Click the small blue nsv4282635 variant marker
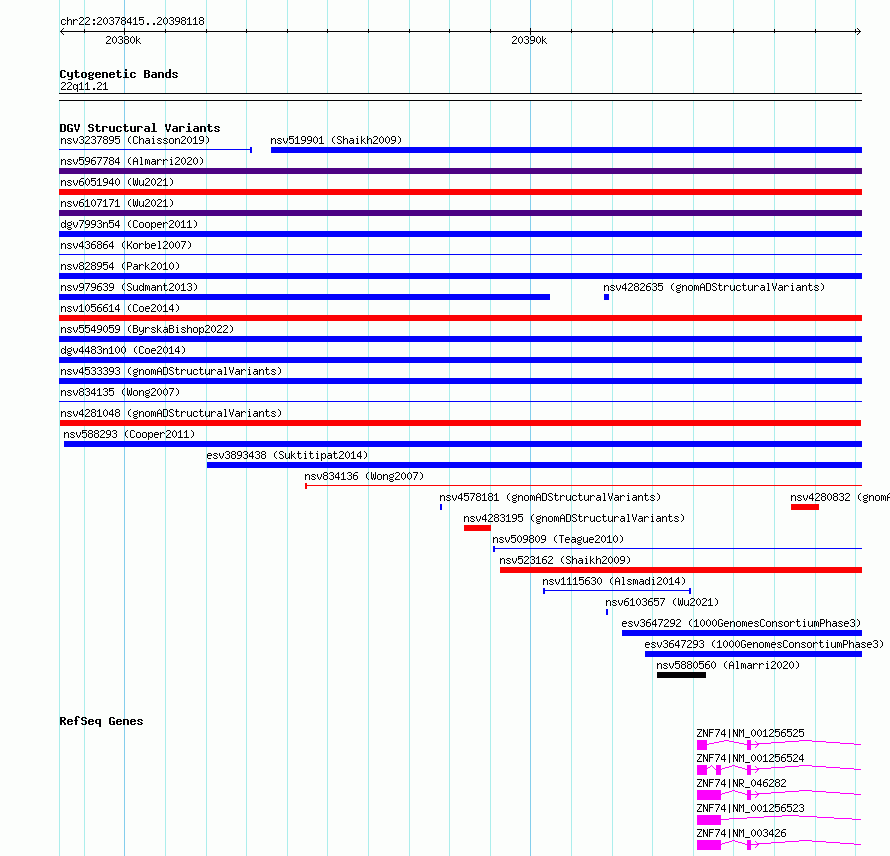Screen dimensions: 890x856 (606, 297)
